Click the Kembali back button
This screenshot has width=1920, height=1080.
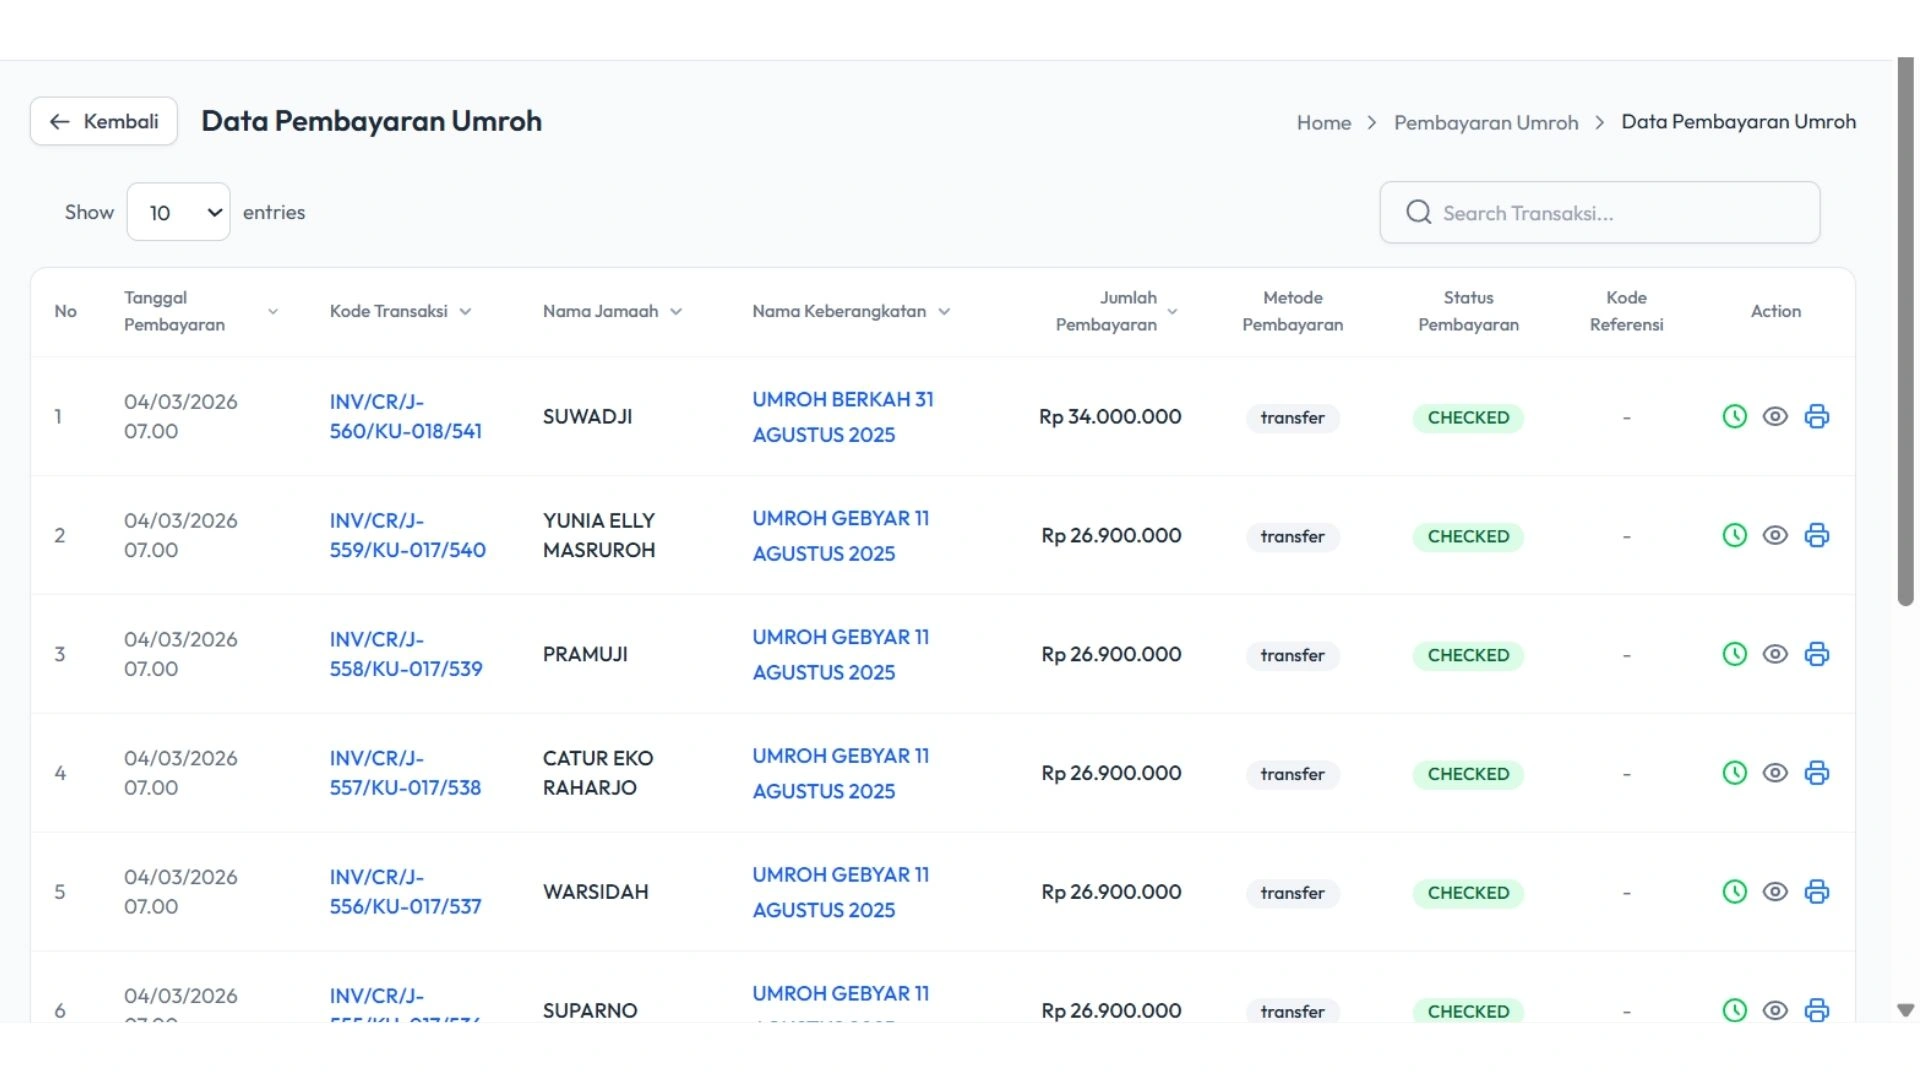pyautogui.click(x=104, y=121)
